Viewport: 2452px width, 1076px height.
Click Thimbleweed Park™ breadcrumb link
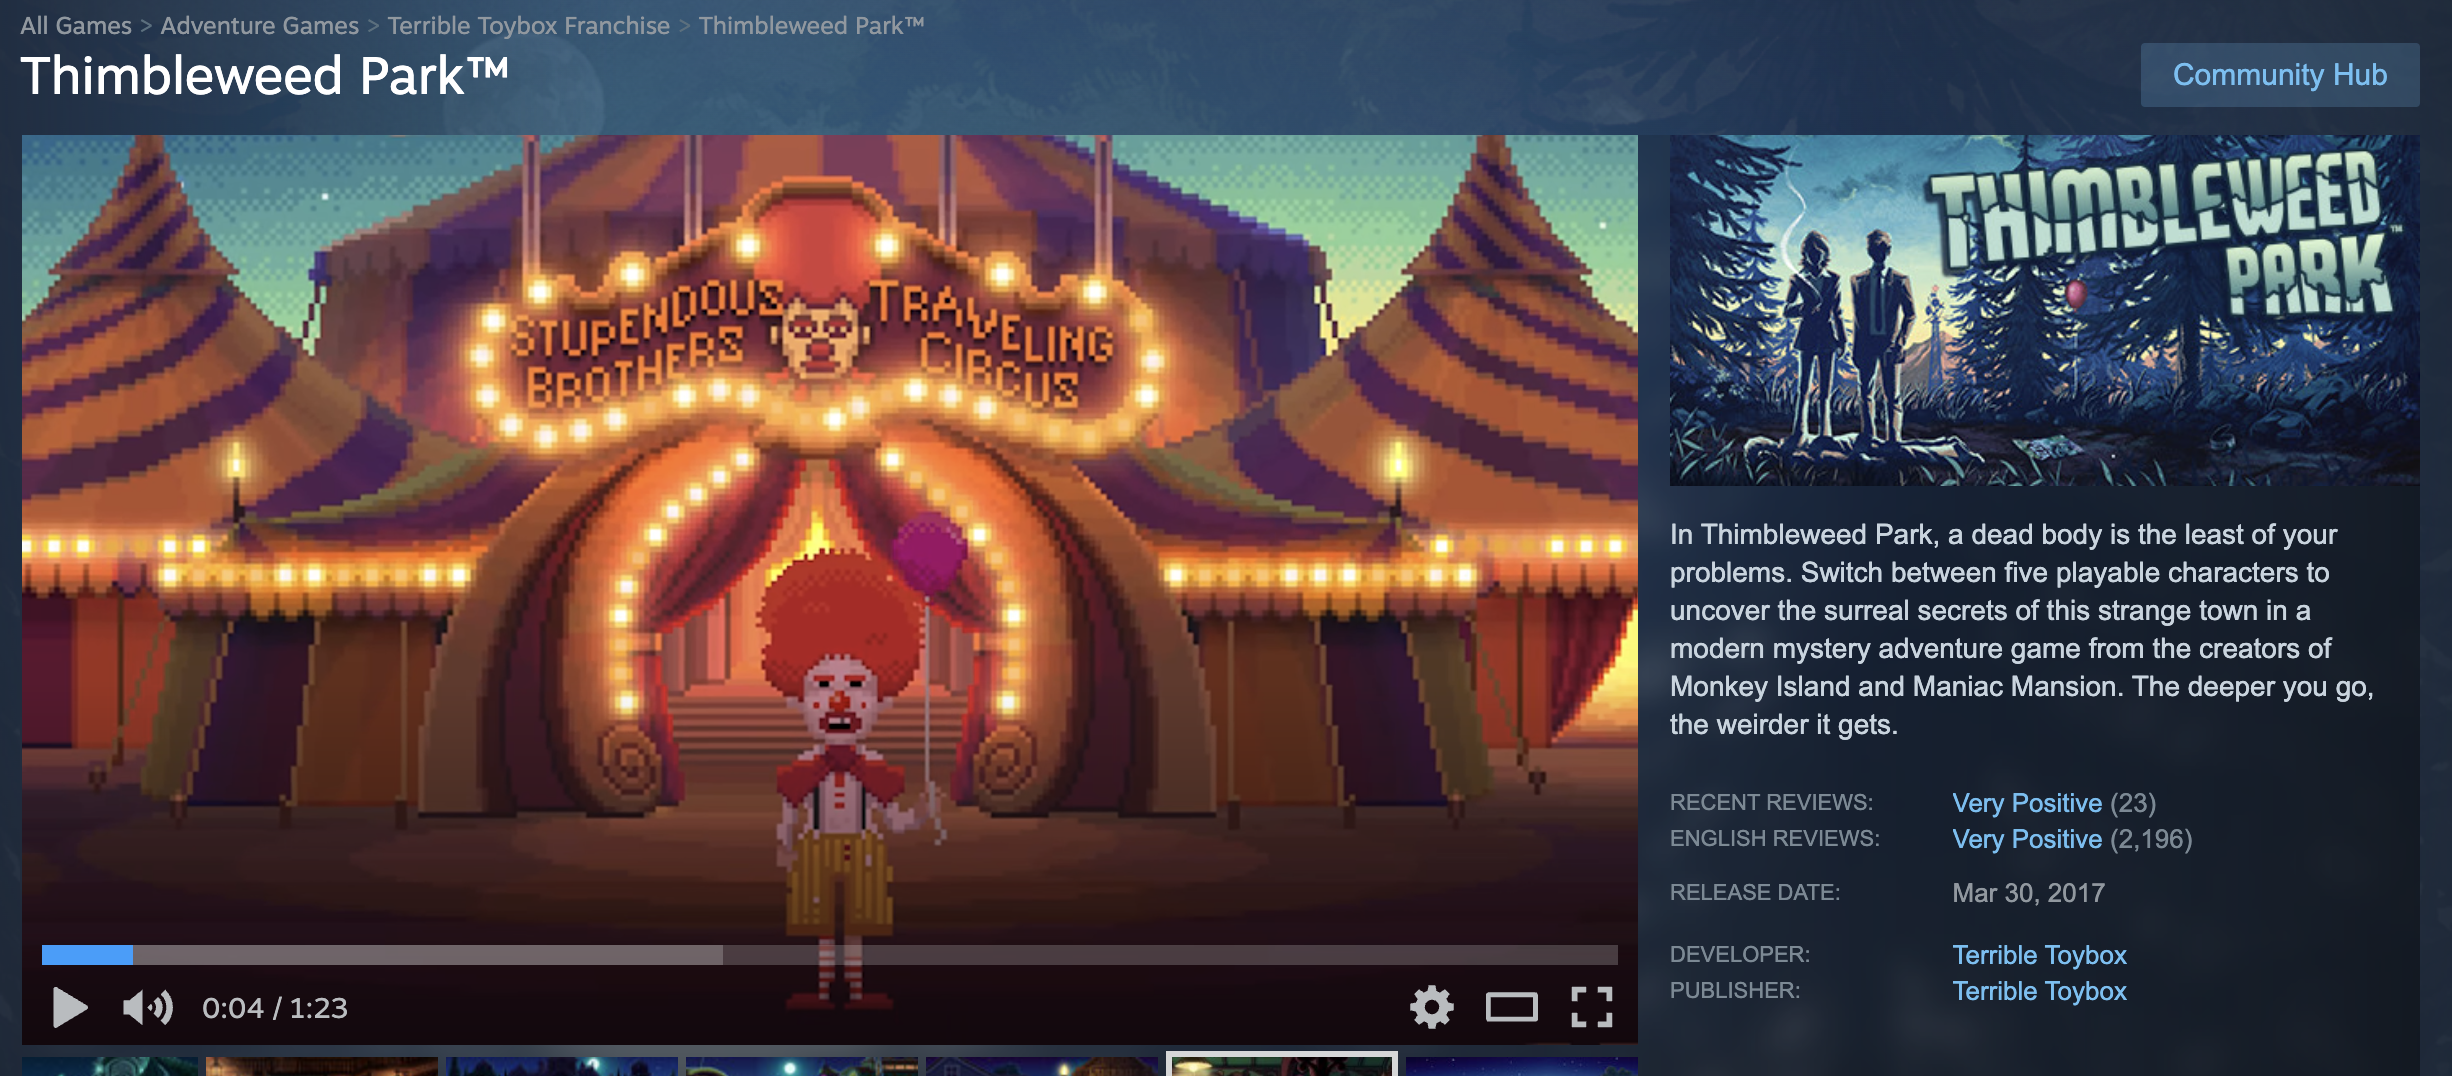coord(811,25)
